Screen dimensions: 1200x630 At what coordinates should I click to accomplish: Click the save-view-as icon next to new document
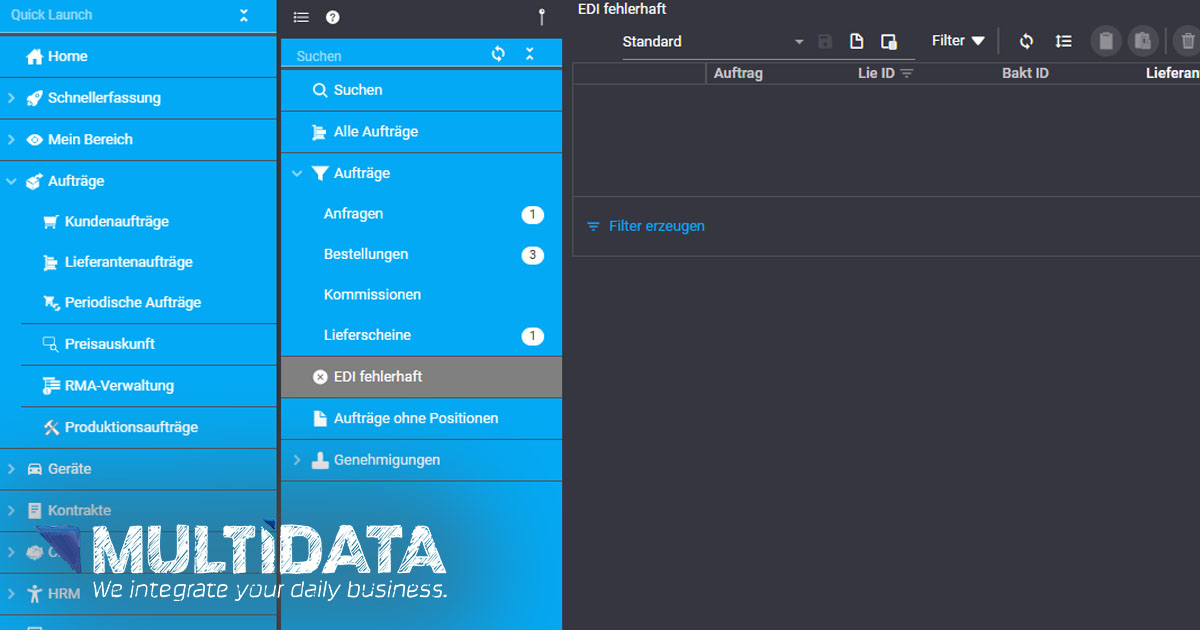pos(888,41)
